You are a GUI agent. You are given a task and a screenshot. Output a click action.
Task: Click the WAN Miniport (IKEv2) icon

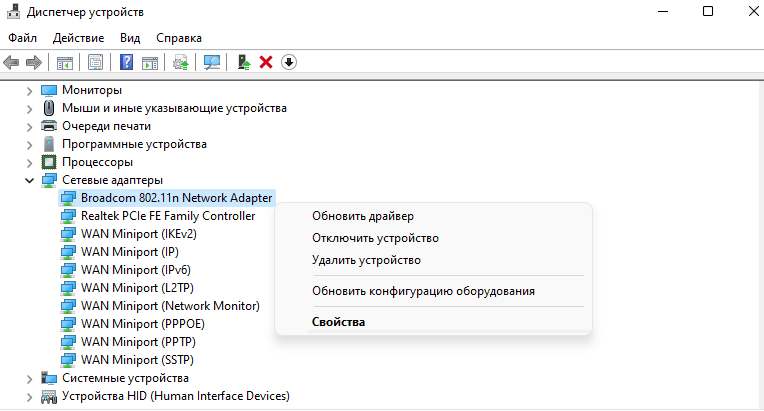pos(68,234)
